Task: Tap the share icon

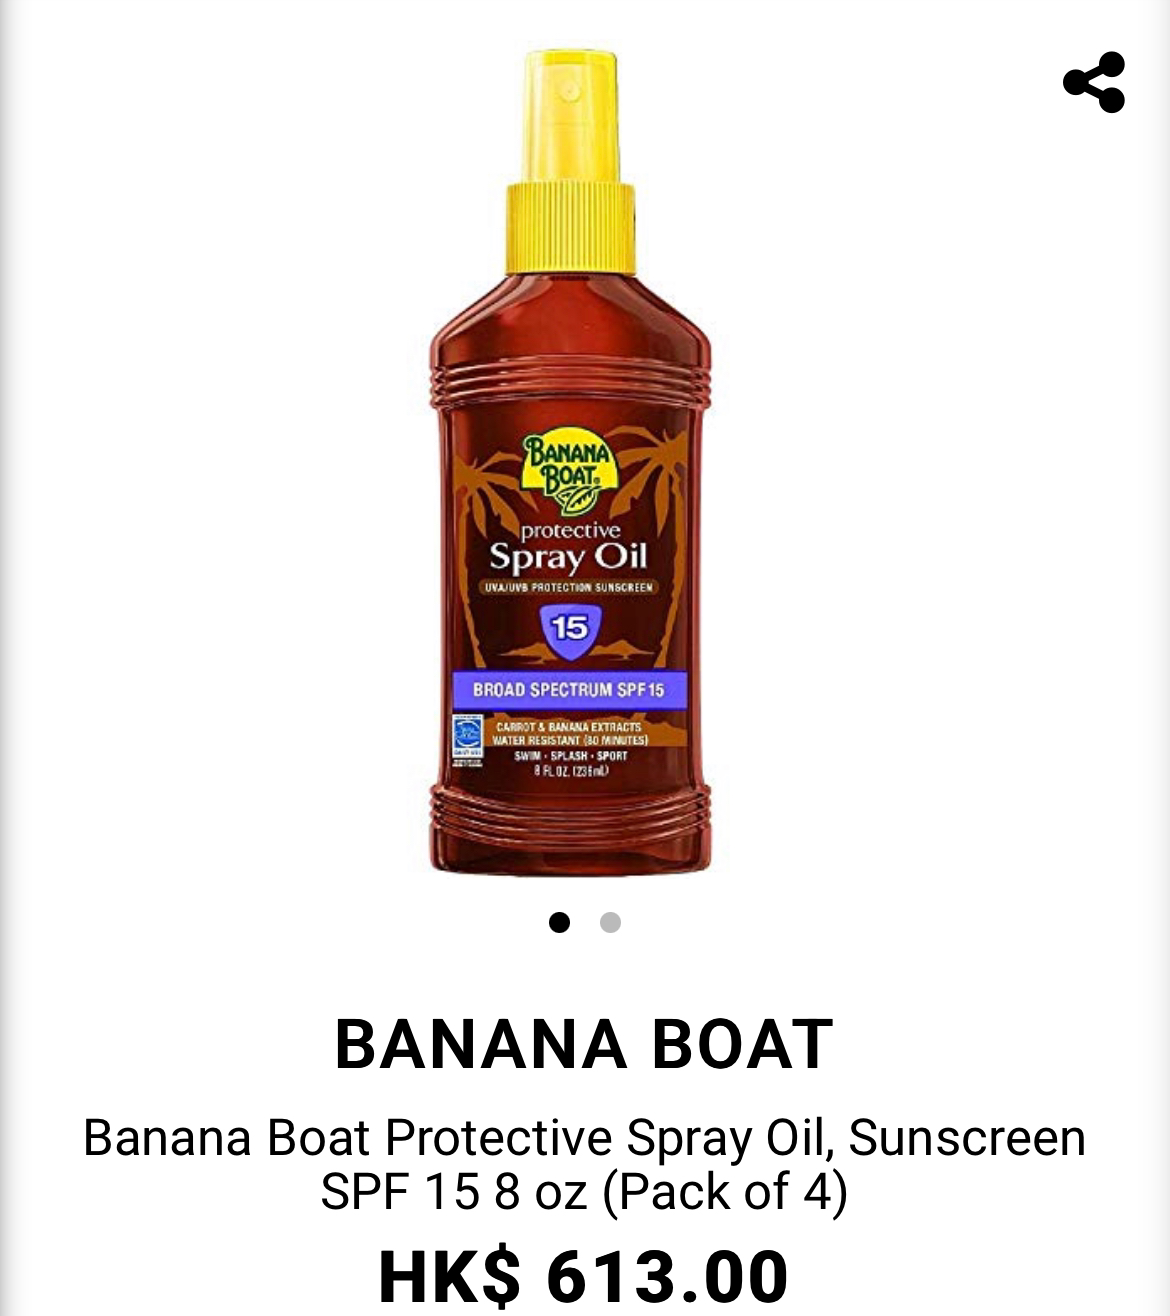Action: 1094,82
